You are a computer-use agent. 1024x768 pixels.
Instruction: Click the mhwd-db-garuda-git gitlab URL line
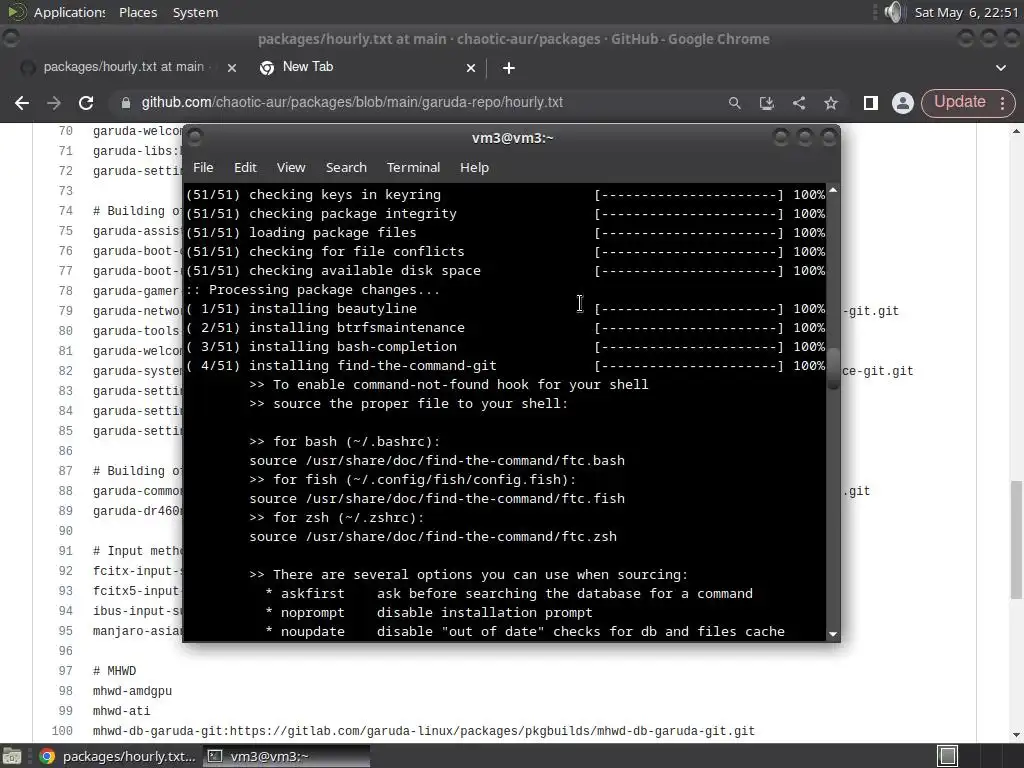point(424,731)
